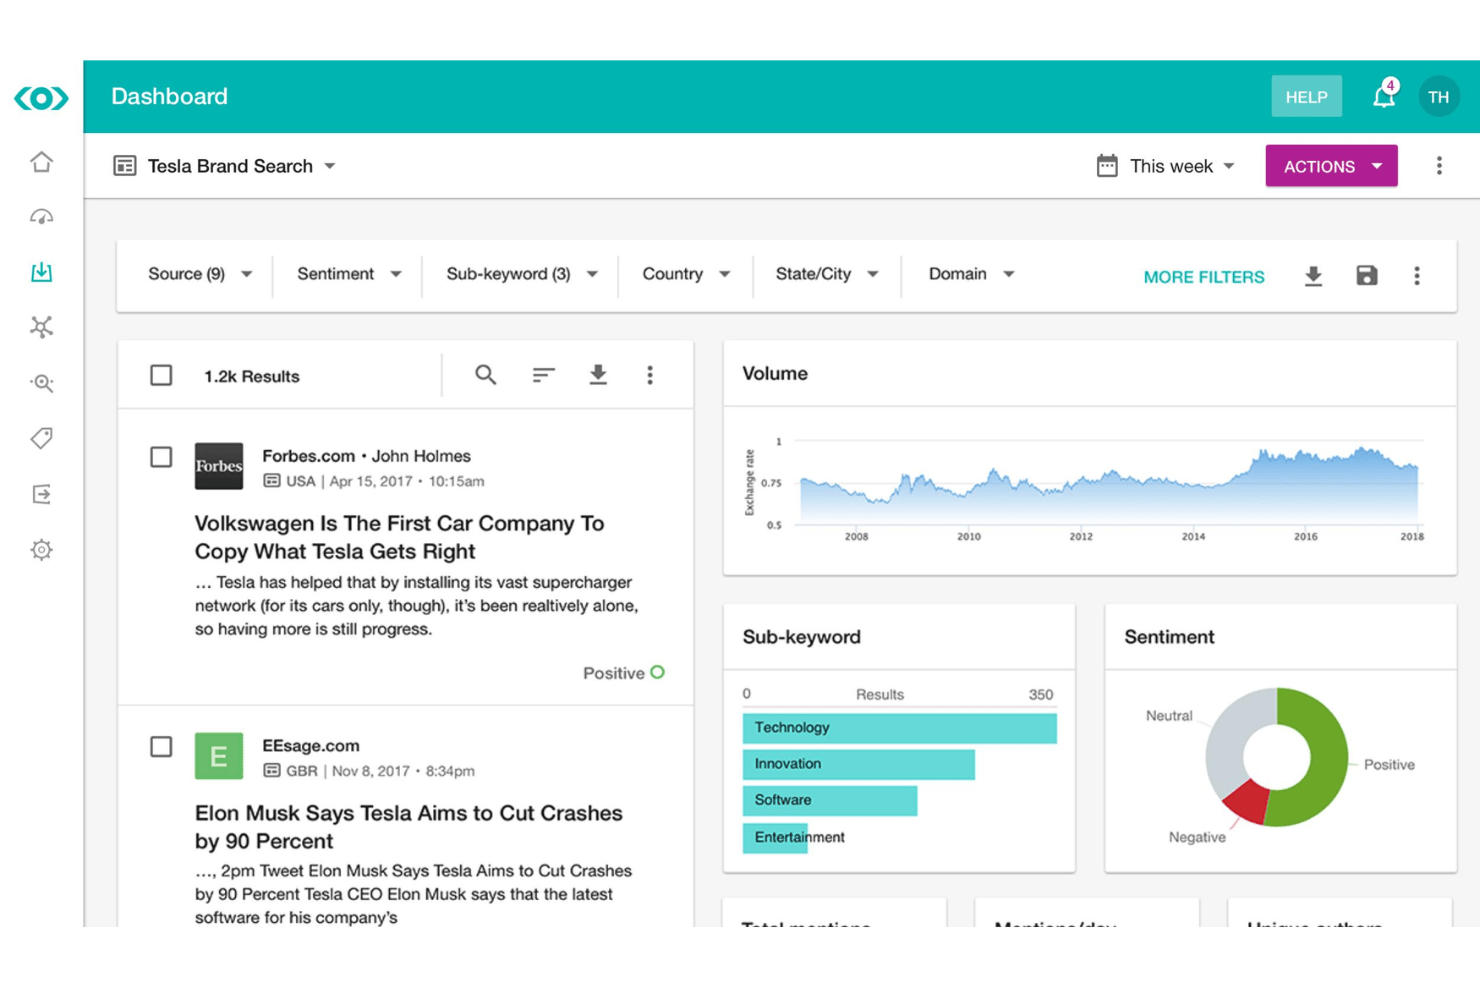Click the Sub-keyword panel heading
The image size is (1480, 987).
click(801, 637)
